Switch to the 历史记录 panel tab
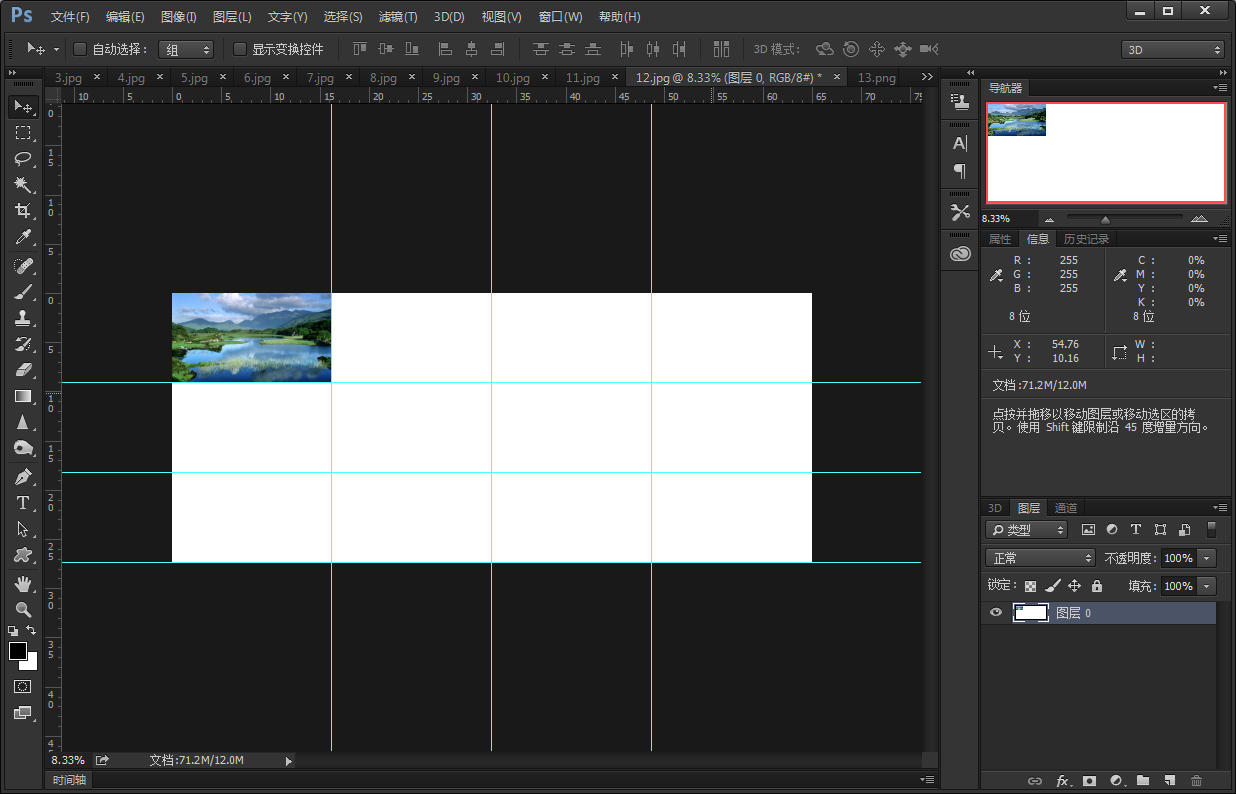Screen dimensions: 1236x794 [1086, 239]
